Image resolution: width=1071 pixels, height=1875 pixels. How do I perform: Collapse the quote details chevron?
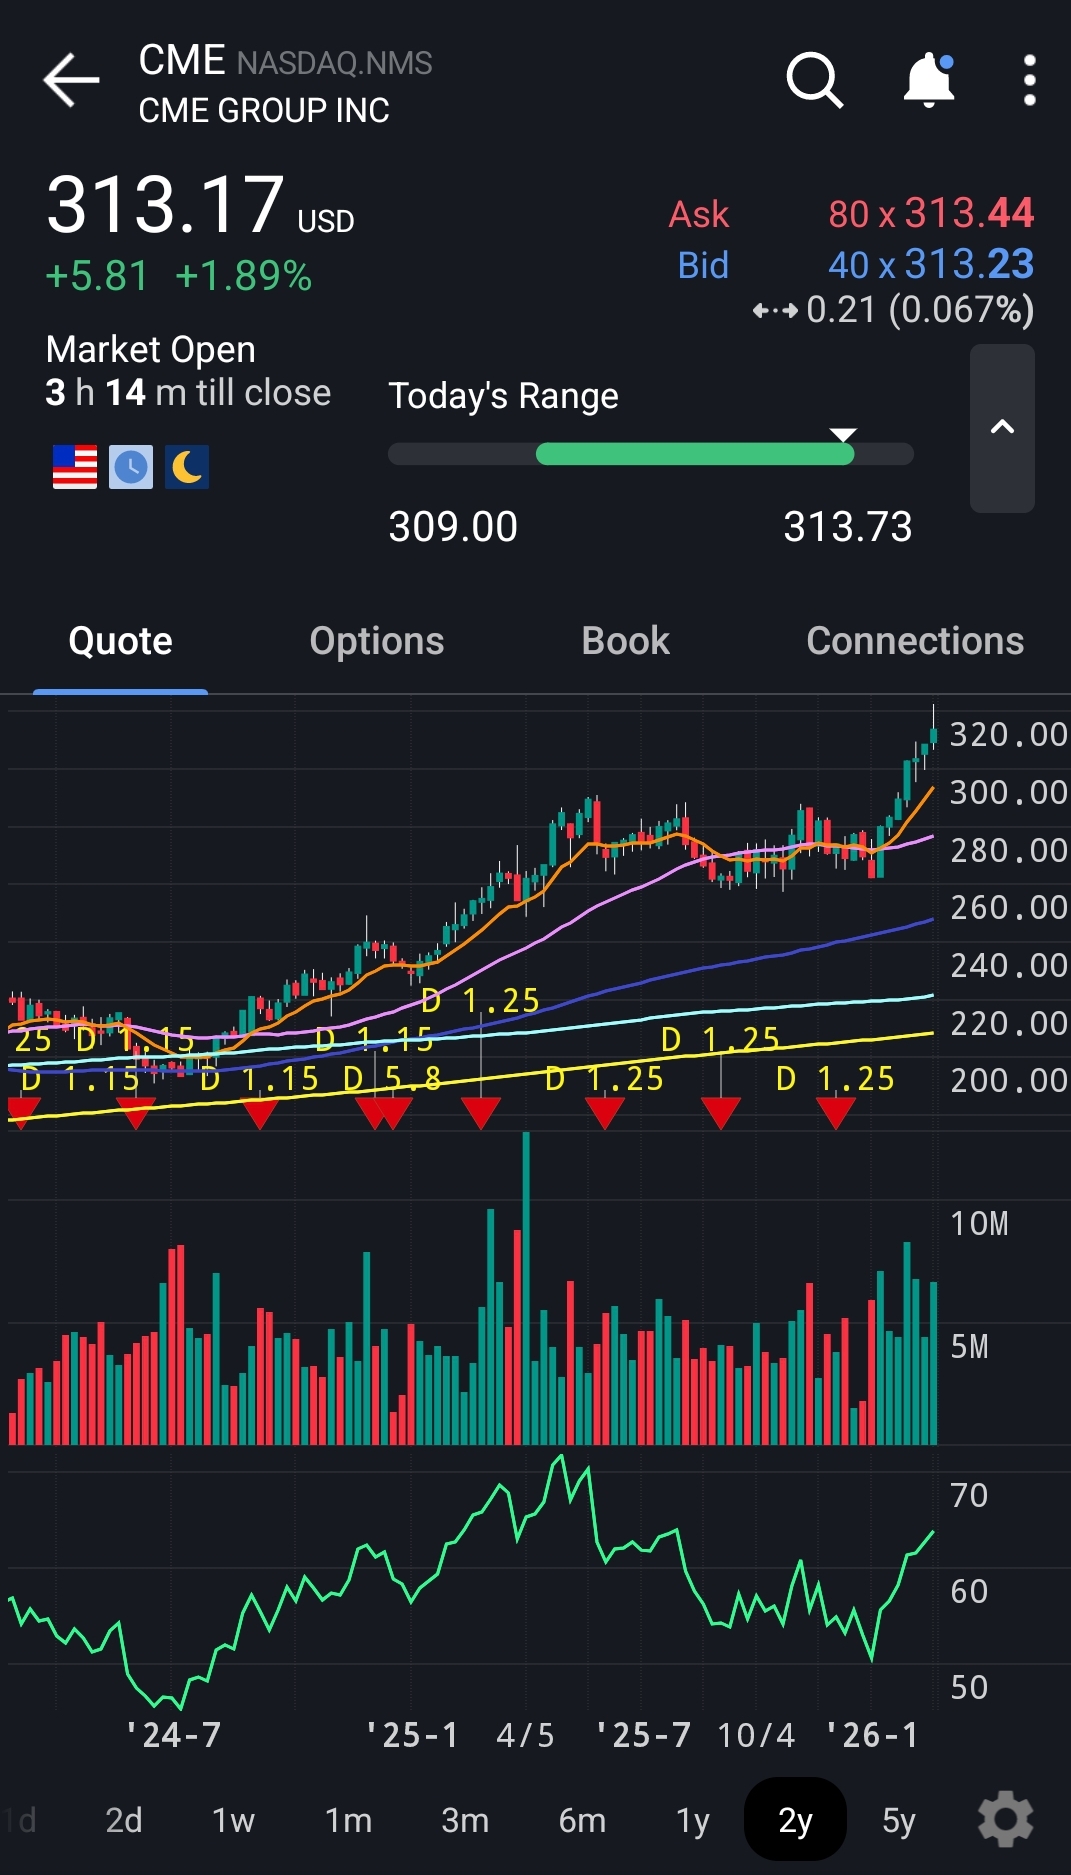[1002, 428]
